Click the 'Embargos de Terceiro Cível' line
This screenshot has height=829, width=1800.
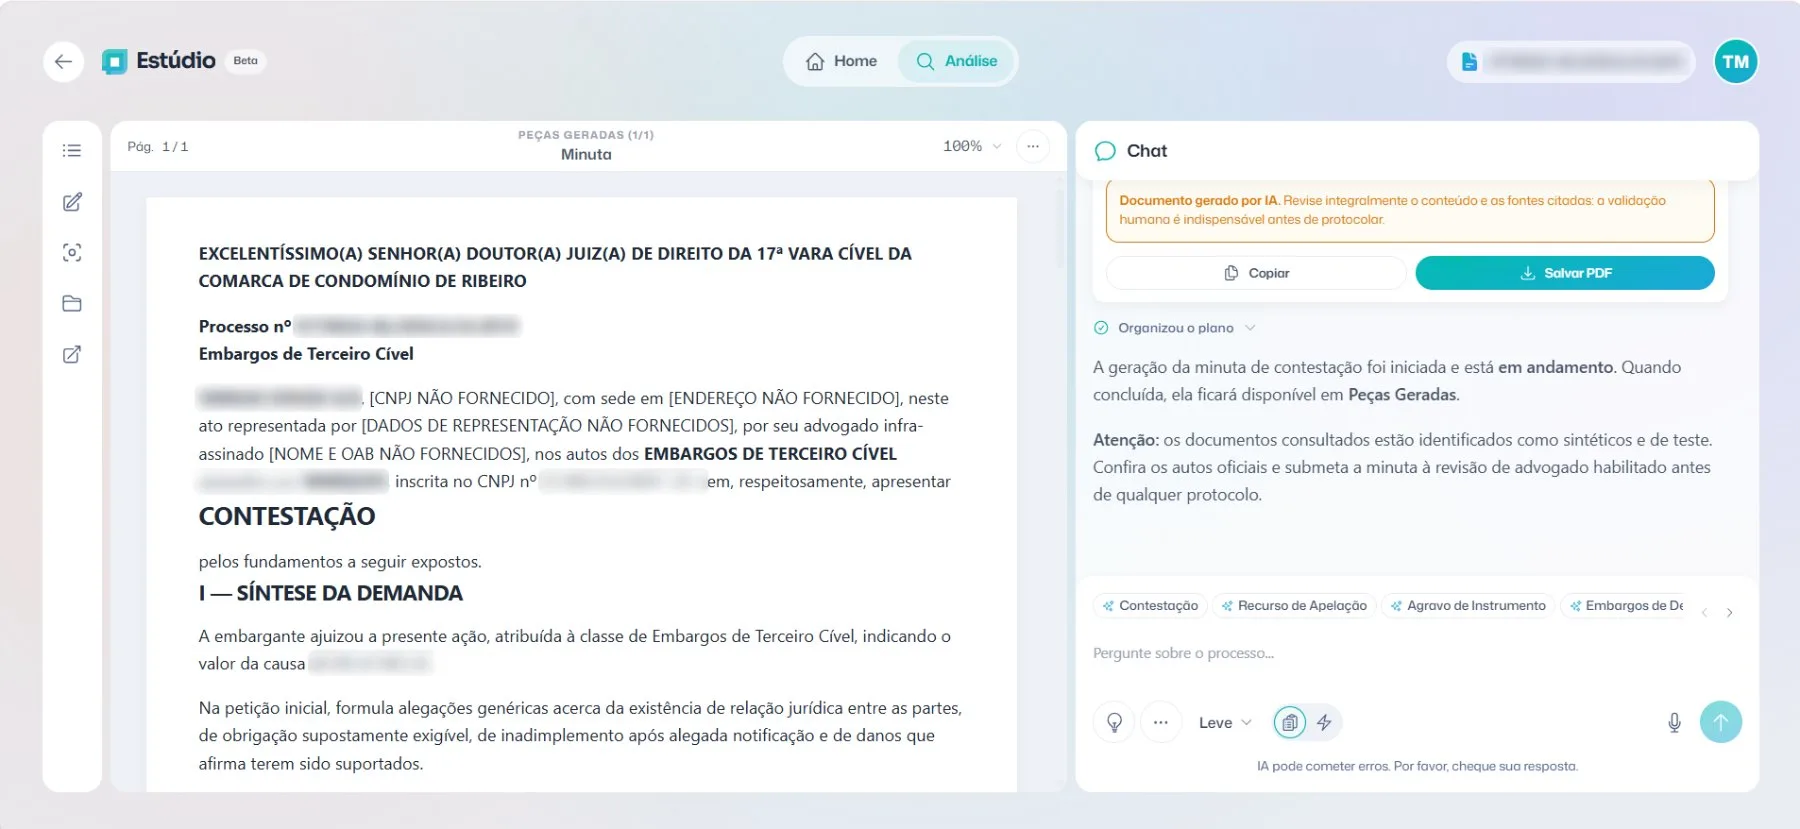coord(306,354)
